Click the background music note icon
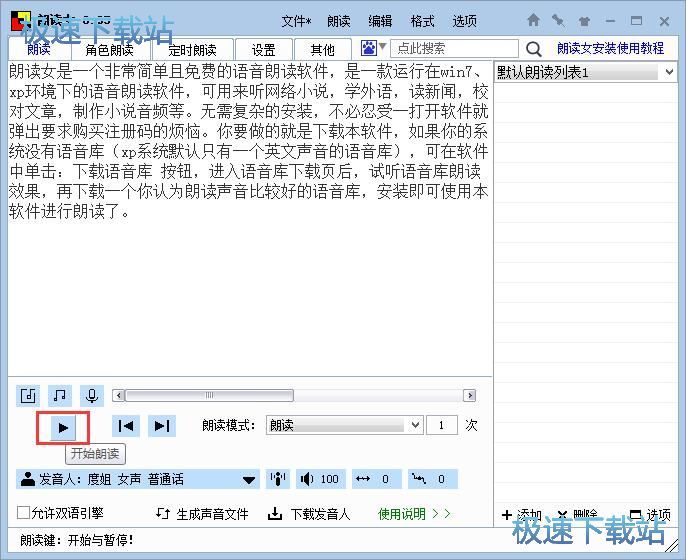The width and height of the screenshot is (686, 560). click(x=60, y=396)
